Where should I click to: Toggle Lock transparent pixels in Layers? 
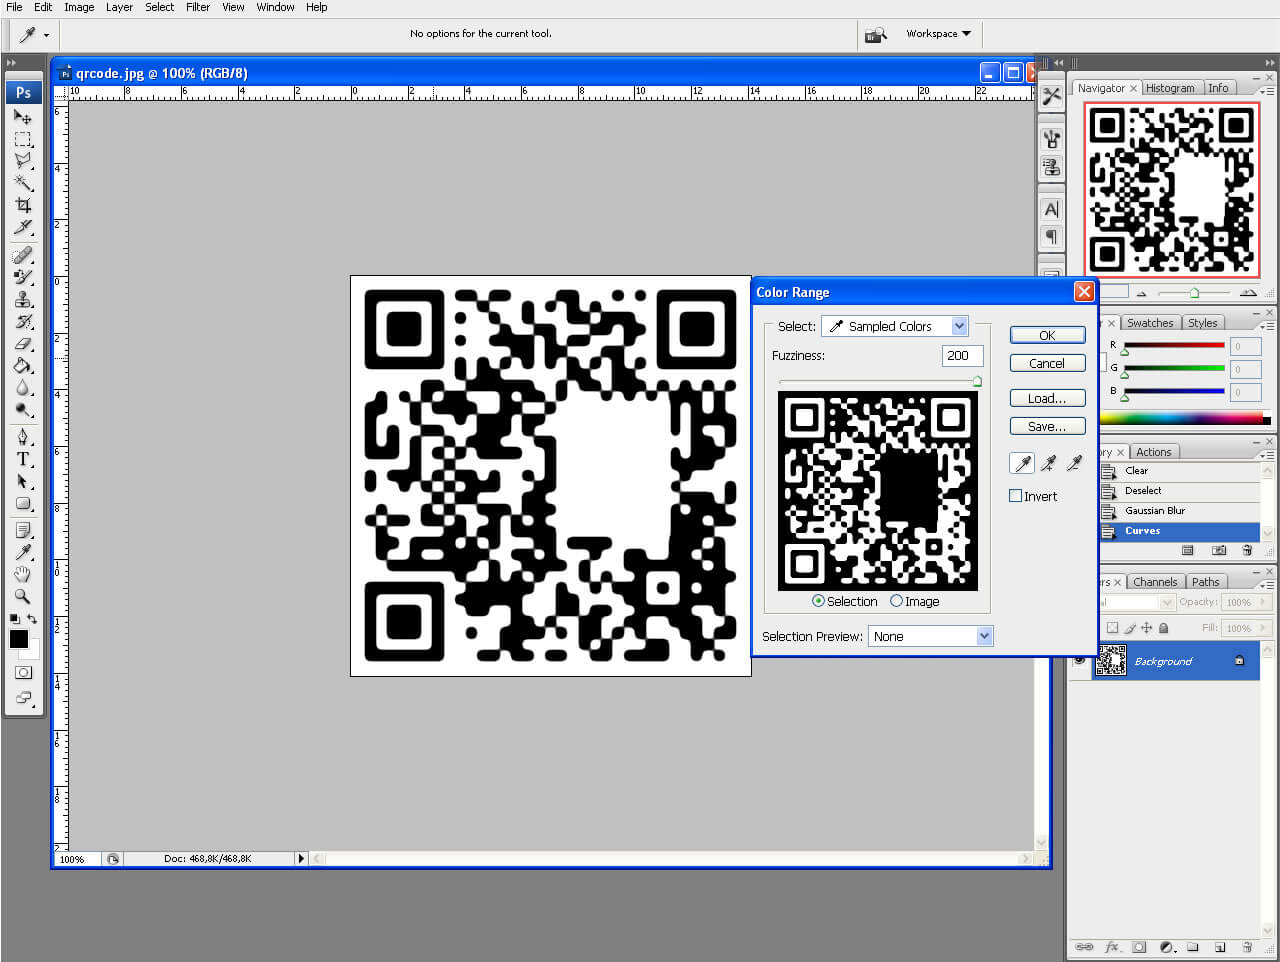pos(1112,628)
